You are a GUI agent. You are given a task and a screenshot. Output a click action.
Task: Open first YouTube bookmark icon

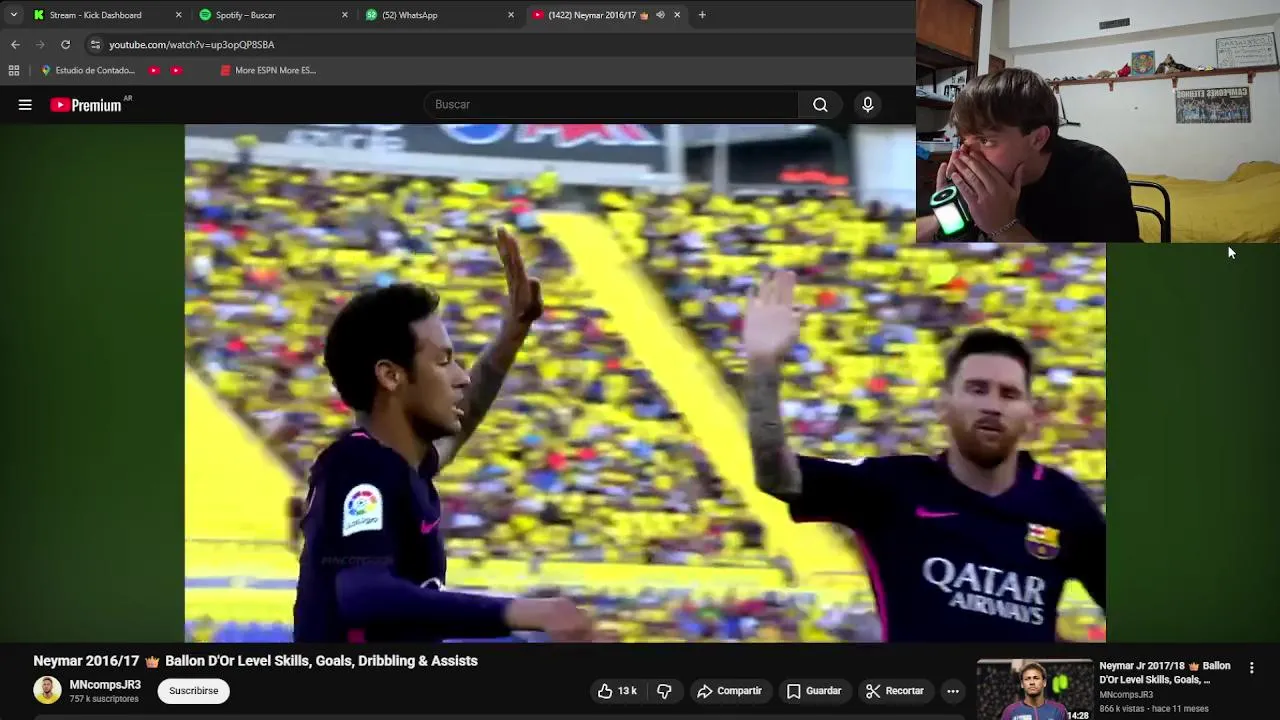click(154, 70)
